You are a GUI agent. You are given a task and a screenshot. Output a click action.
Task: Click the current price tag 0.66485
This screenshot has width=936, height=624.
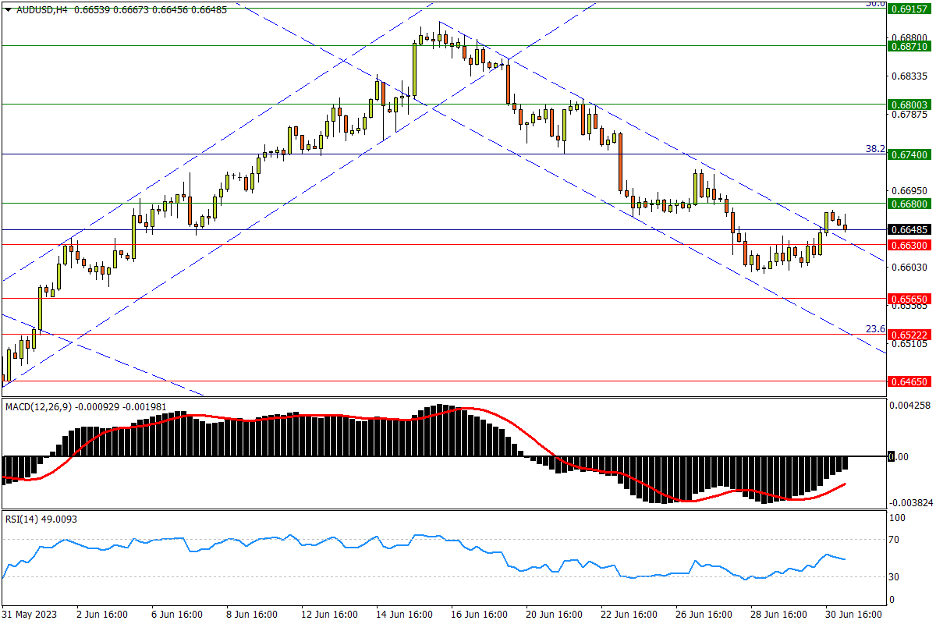[909, 229]
